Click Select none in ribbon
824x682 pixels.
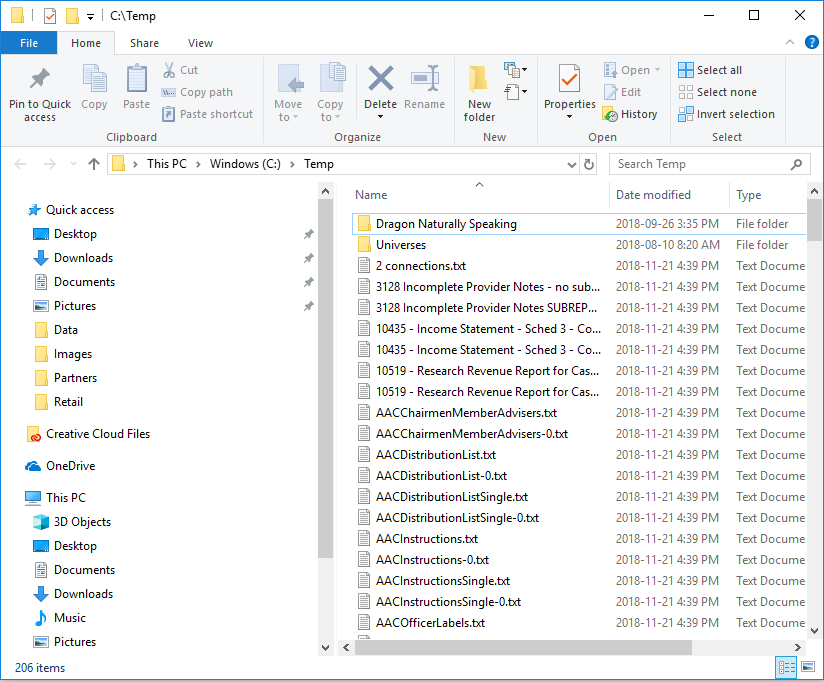click(717, 92)
